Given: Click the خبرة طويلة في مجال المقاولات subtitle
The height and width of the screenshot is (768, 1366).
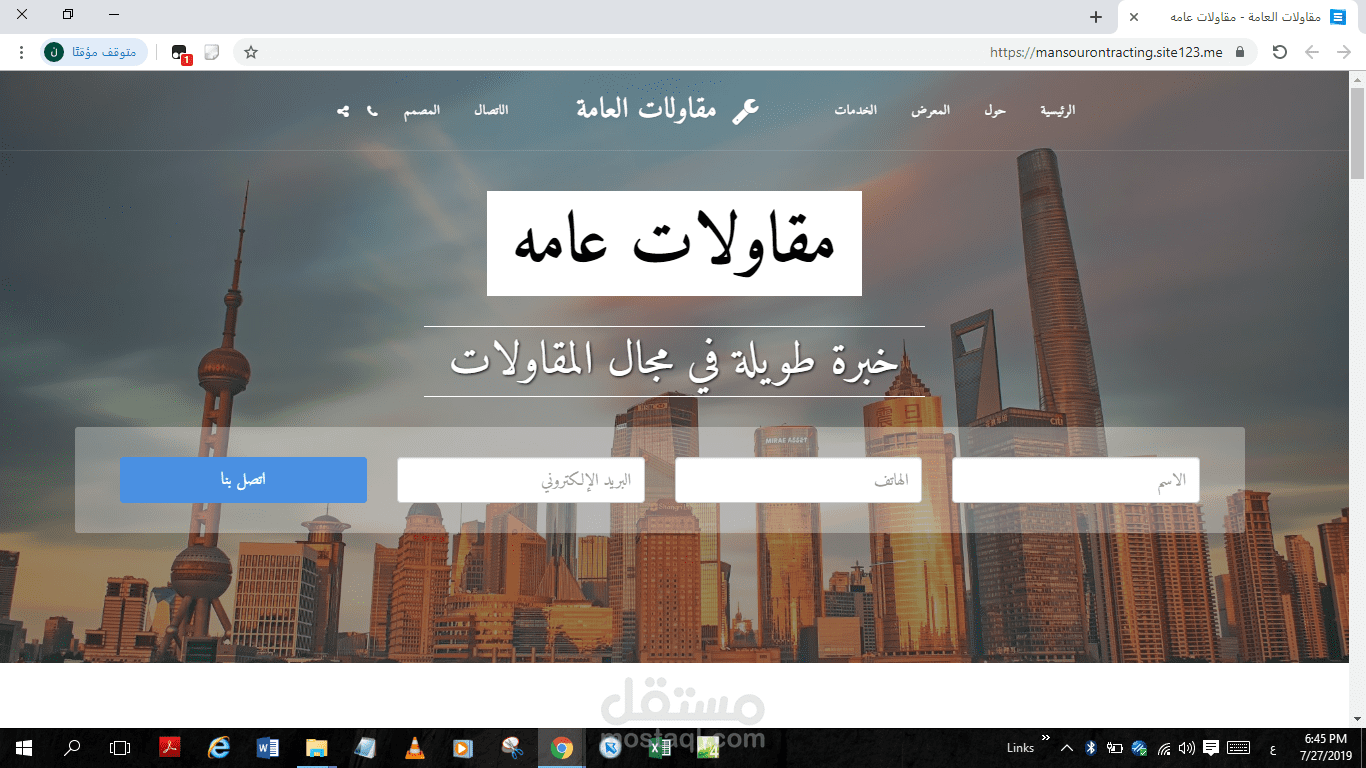Looking at the screenshot, I should [x=674, y=361].
